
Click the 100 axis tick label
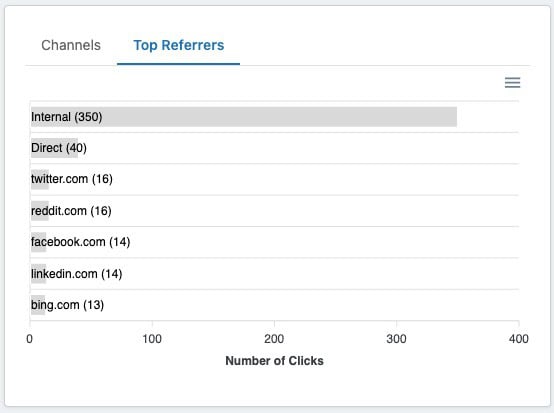(152, 339)
